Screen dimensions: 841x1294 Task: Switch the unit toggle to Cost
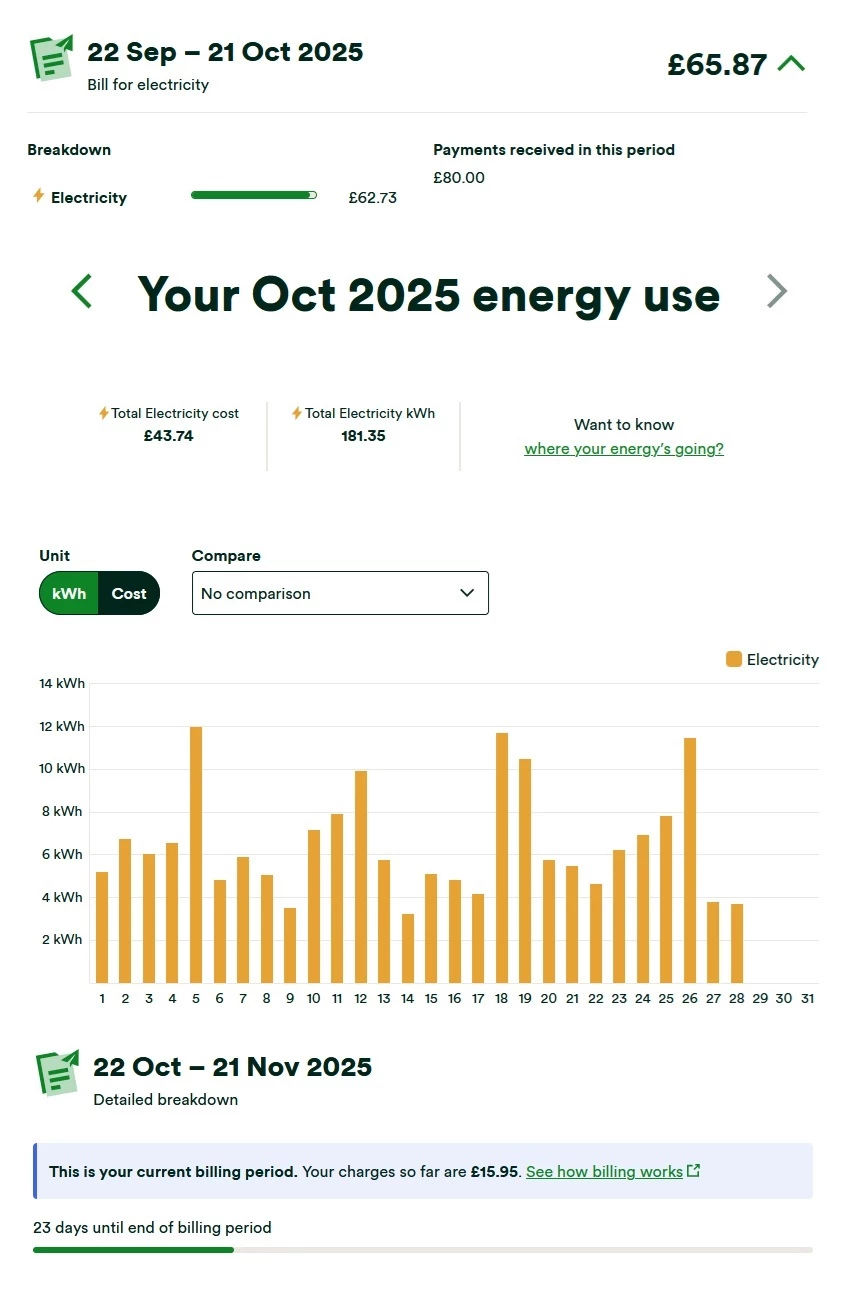click(x=129, y=593)
